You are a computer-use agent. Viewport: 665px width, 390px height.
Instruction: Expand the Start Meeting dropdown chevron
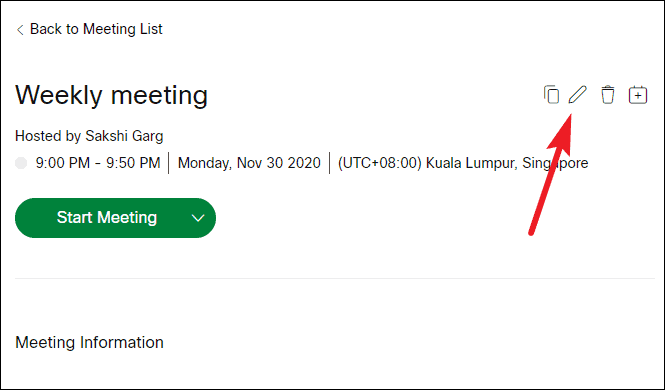[198, 218]
